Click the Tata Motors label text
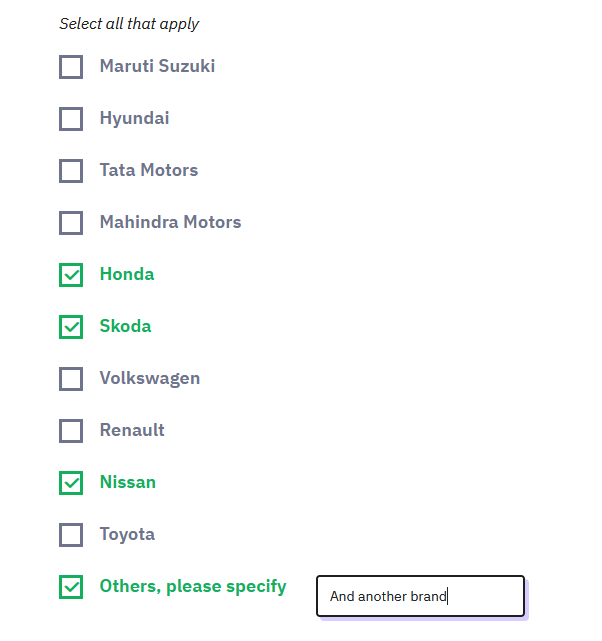Image resolution: width=602 pixels, height=641 pixels. click(x=148, y=170)
